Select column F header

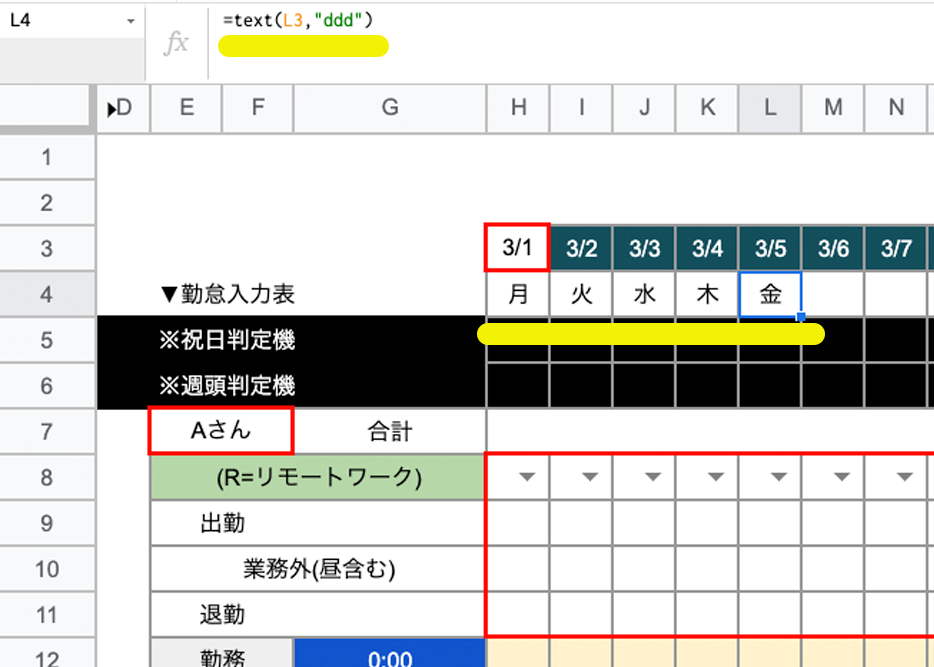click(x=257, y=108)
